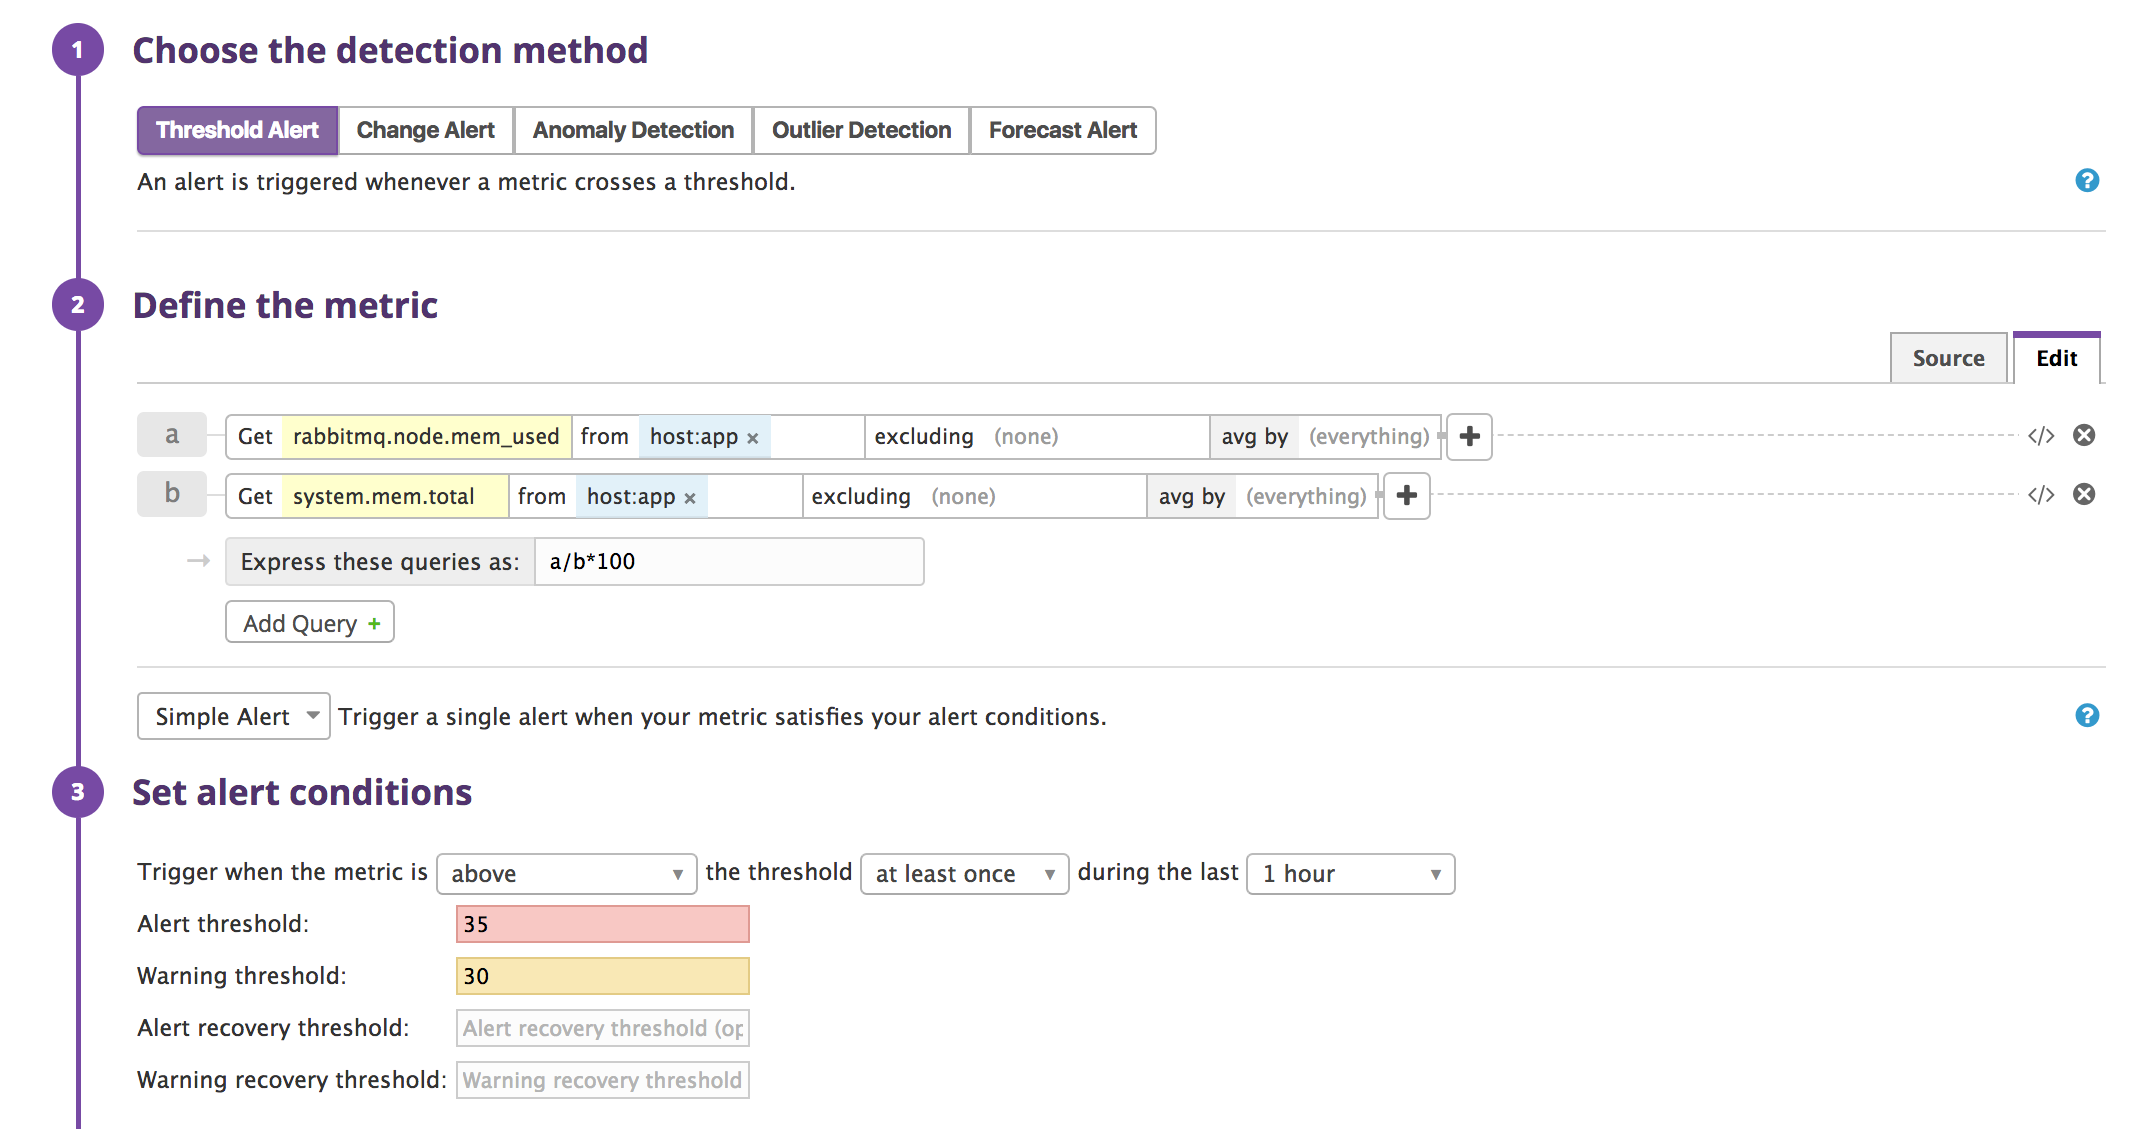Switch to the Source tab
Screen dimensions: 2144x1129
click(1948, 357)
